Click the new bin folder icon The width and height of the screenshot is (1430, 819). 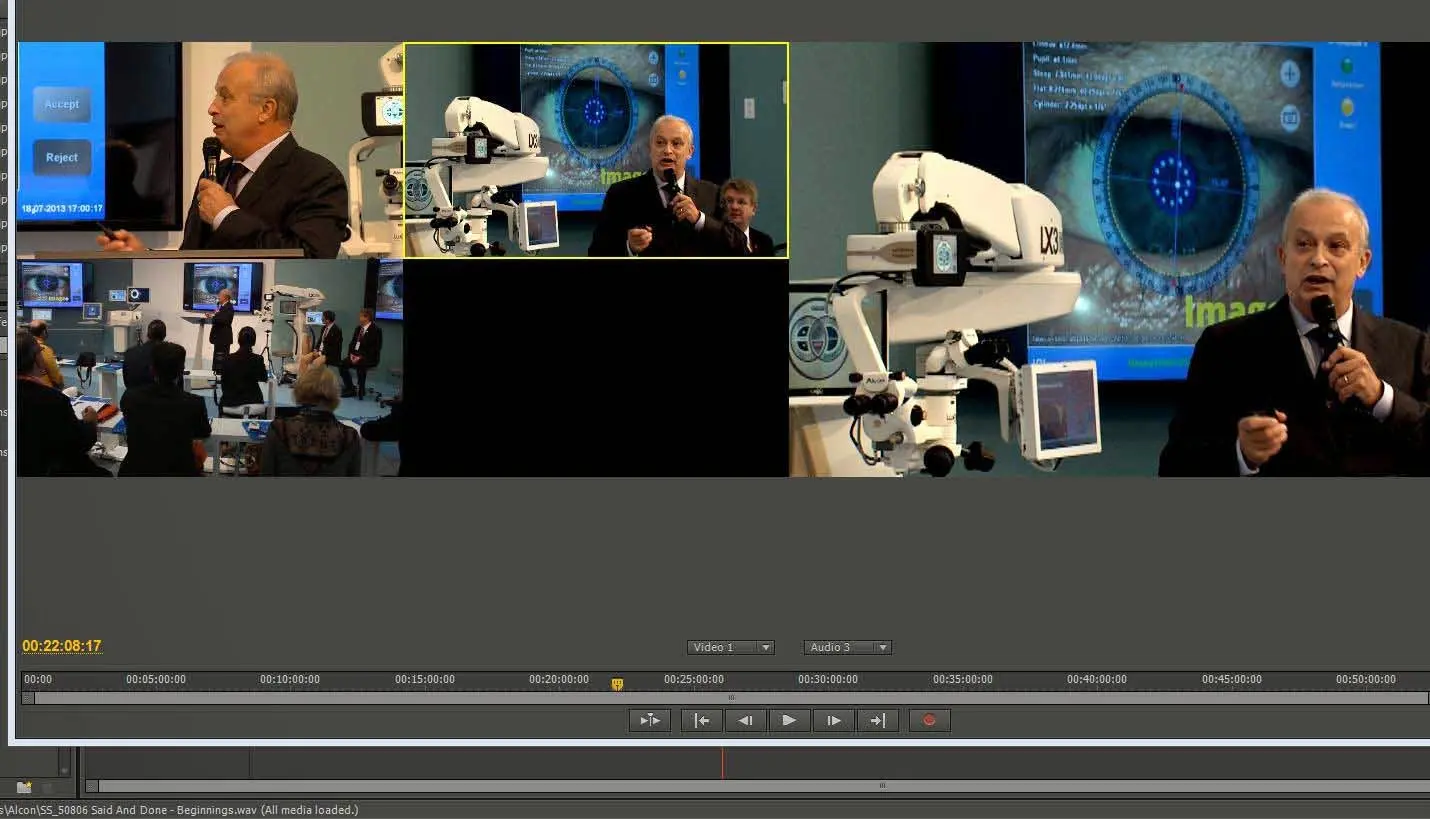tap(24, 787)
